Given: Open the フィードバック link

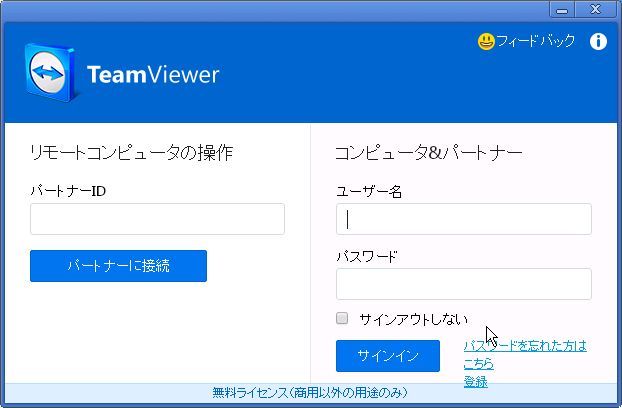Looking at the screenshot, I should [x=536, y=41].
